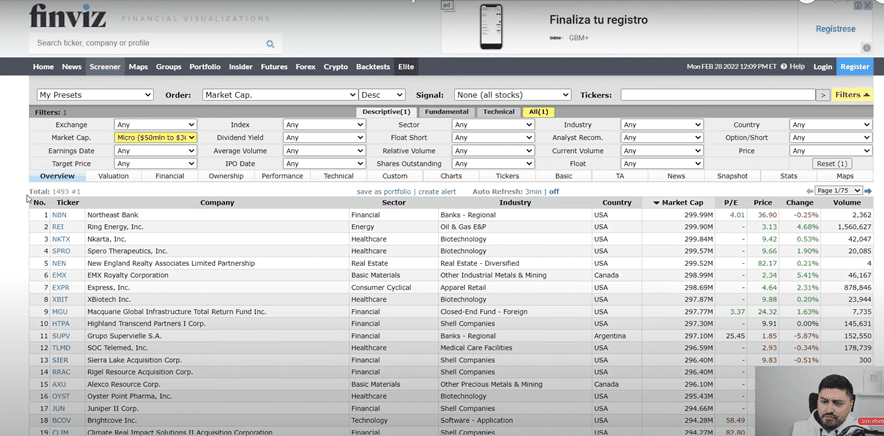Click the Finviz logo
The height and width of the screenshot is (436, 884).
tap(66, 17)
